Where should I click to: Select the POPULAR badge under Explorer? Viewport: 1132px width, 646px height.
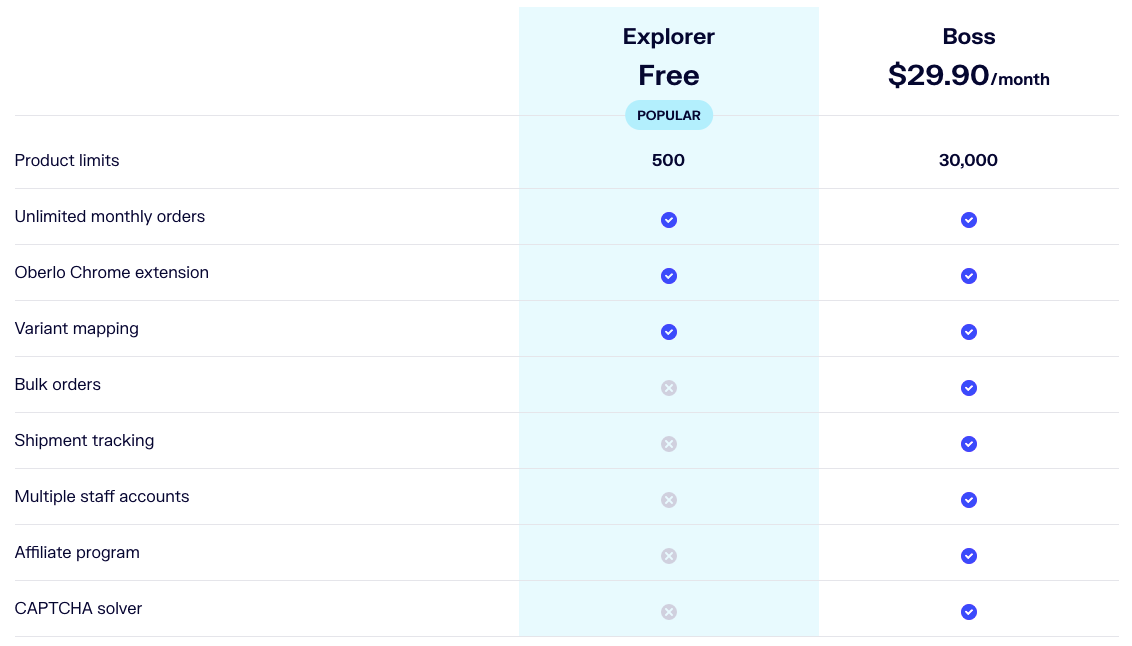pyautogui.click(x=669, y=115)
